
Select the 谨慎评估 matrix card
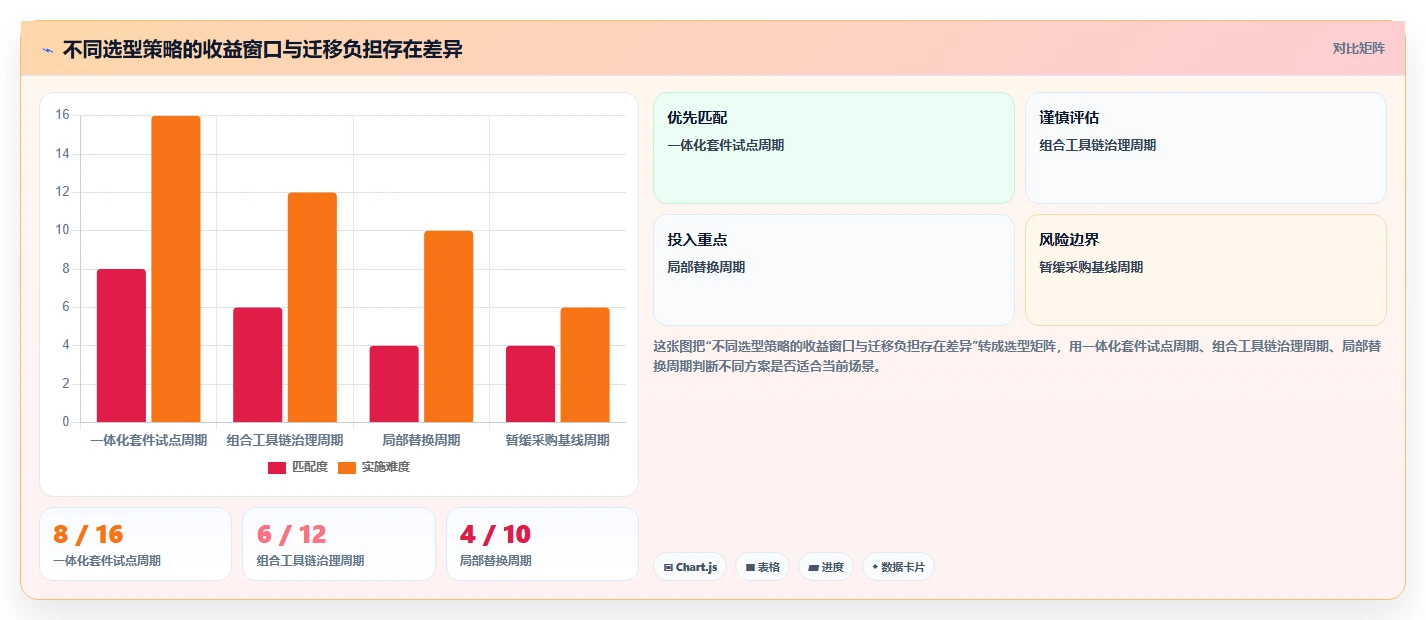point(1206,148)
